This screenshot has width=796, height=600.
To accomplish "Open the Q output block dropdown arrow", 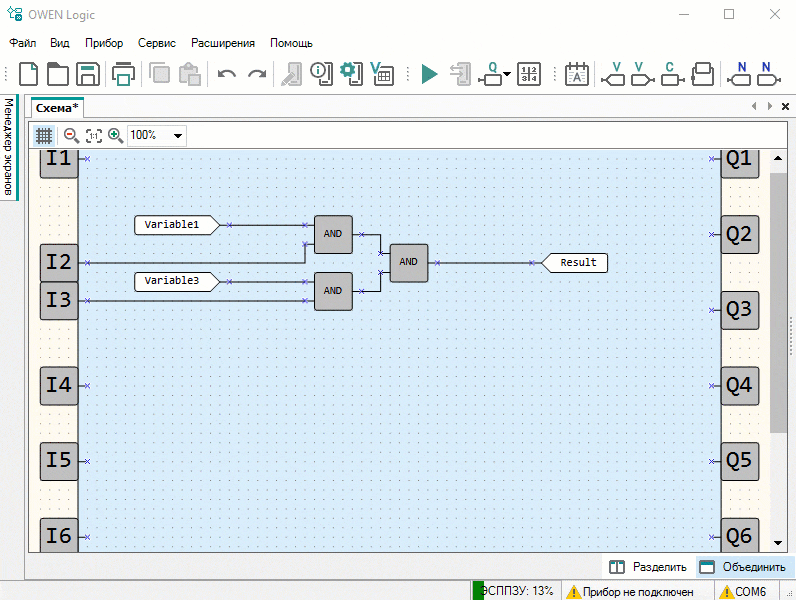I will (508, 75).
